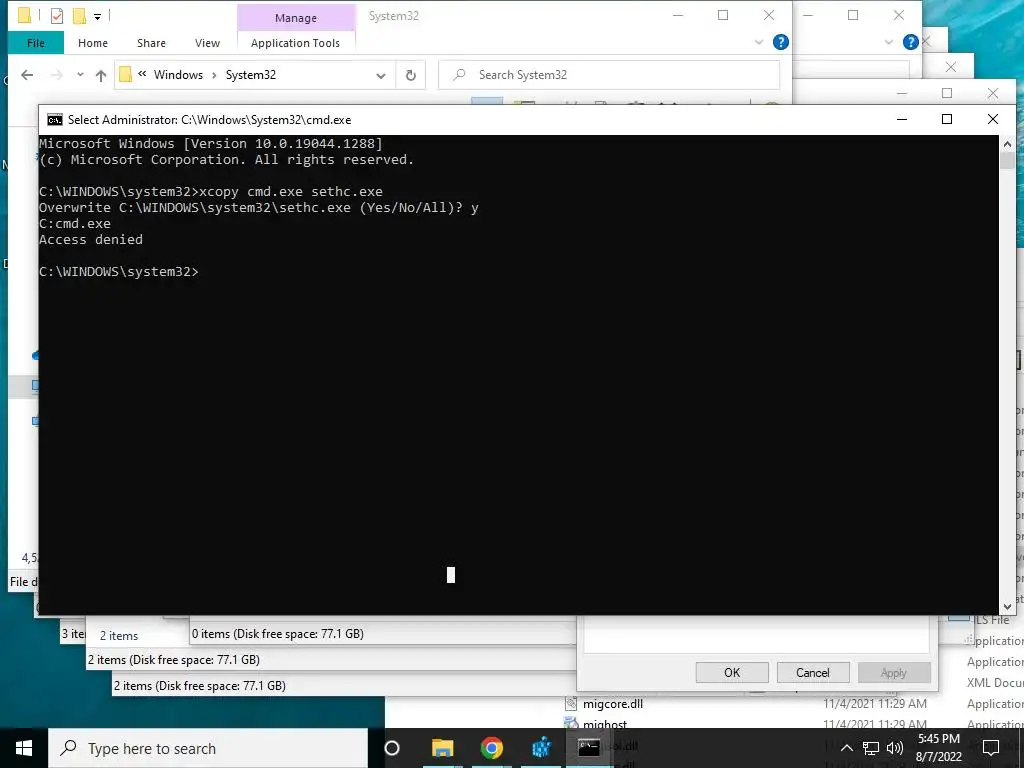Go up one folder level
The image size is (1024, 768).
coord(101,75)
